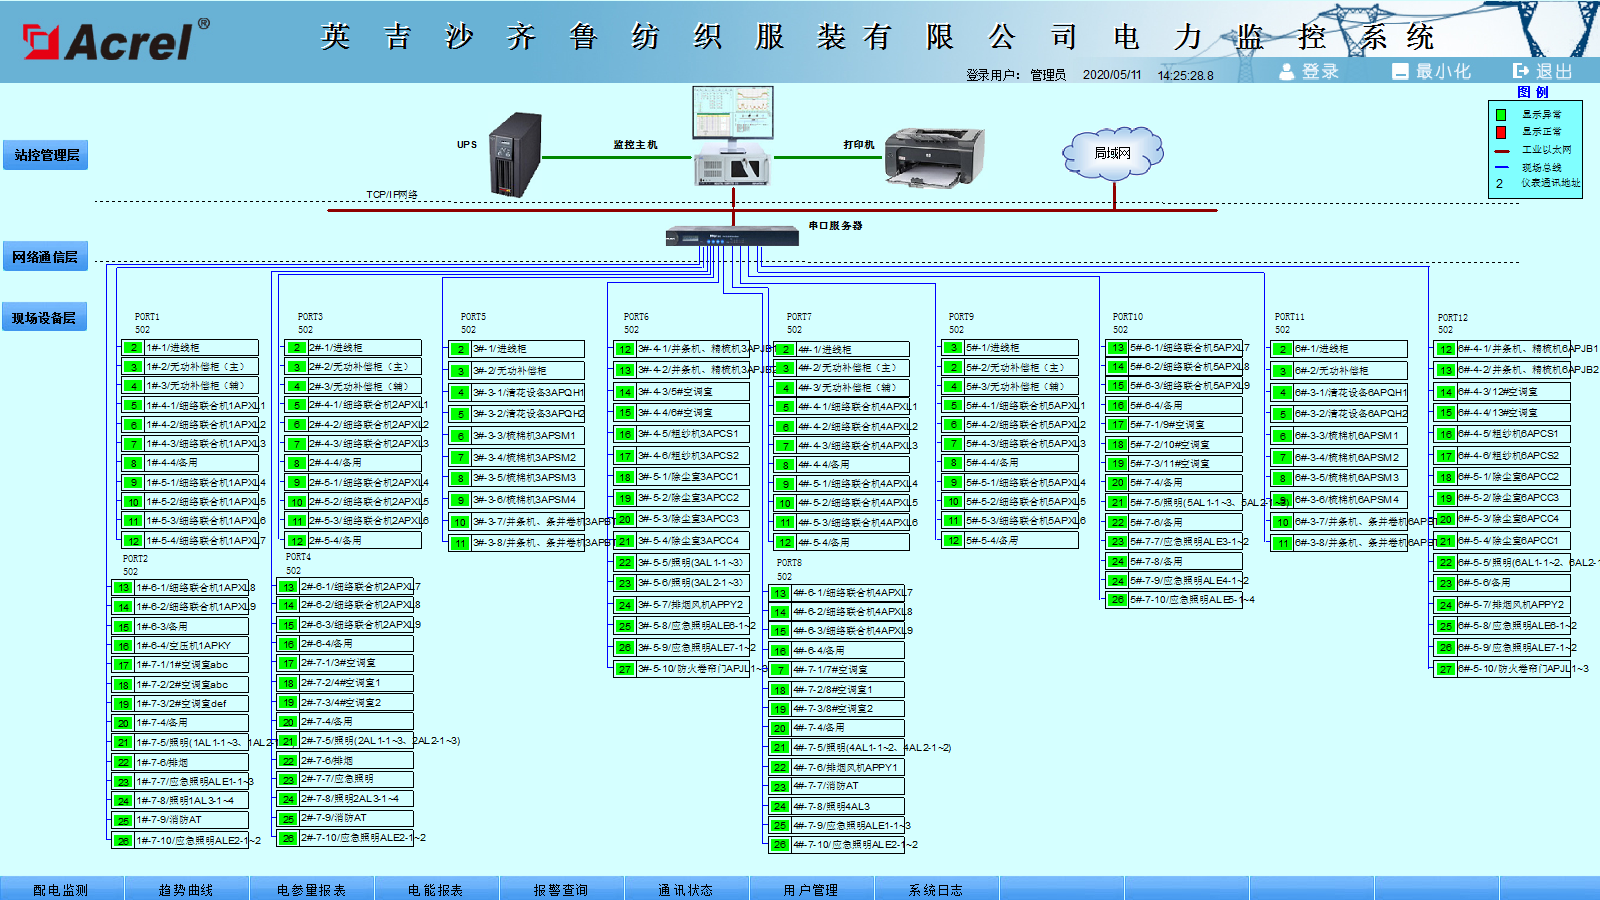Click the 现场设备层 layer button
The height and width of the screenshot is (900, 1600).
(x=44, y=318)
